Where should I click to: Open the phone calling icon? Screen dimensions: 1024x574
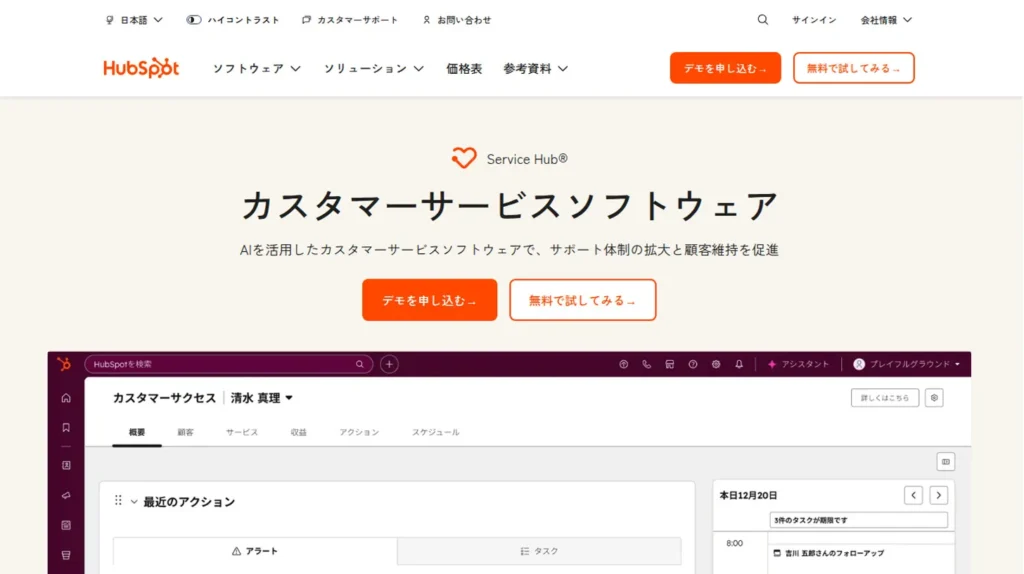click(647, 364)
